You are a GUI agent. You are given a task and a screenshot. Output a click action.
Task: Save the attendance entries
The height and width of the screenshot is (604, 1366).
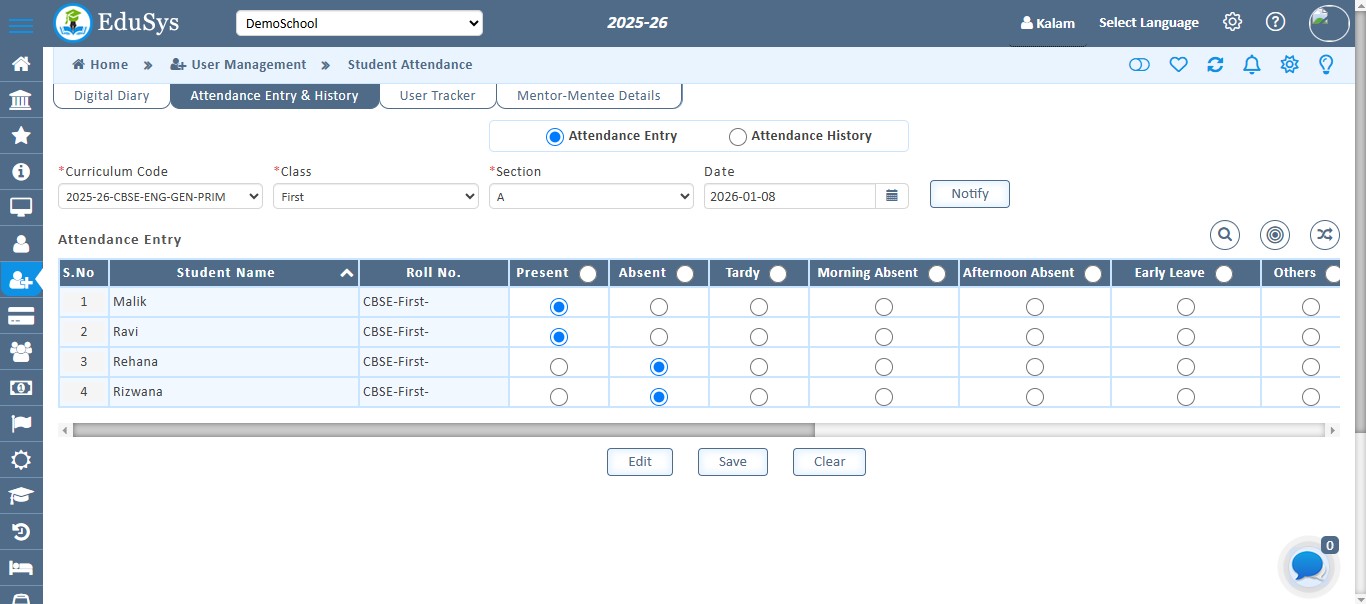(x=732, y=461)
